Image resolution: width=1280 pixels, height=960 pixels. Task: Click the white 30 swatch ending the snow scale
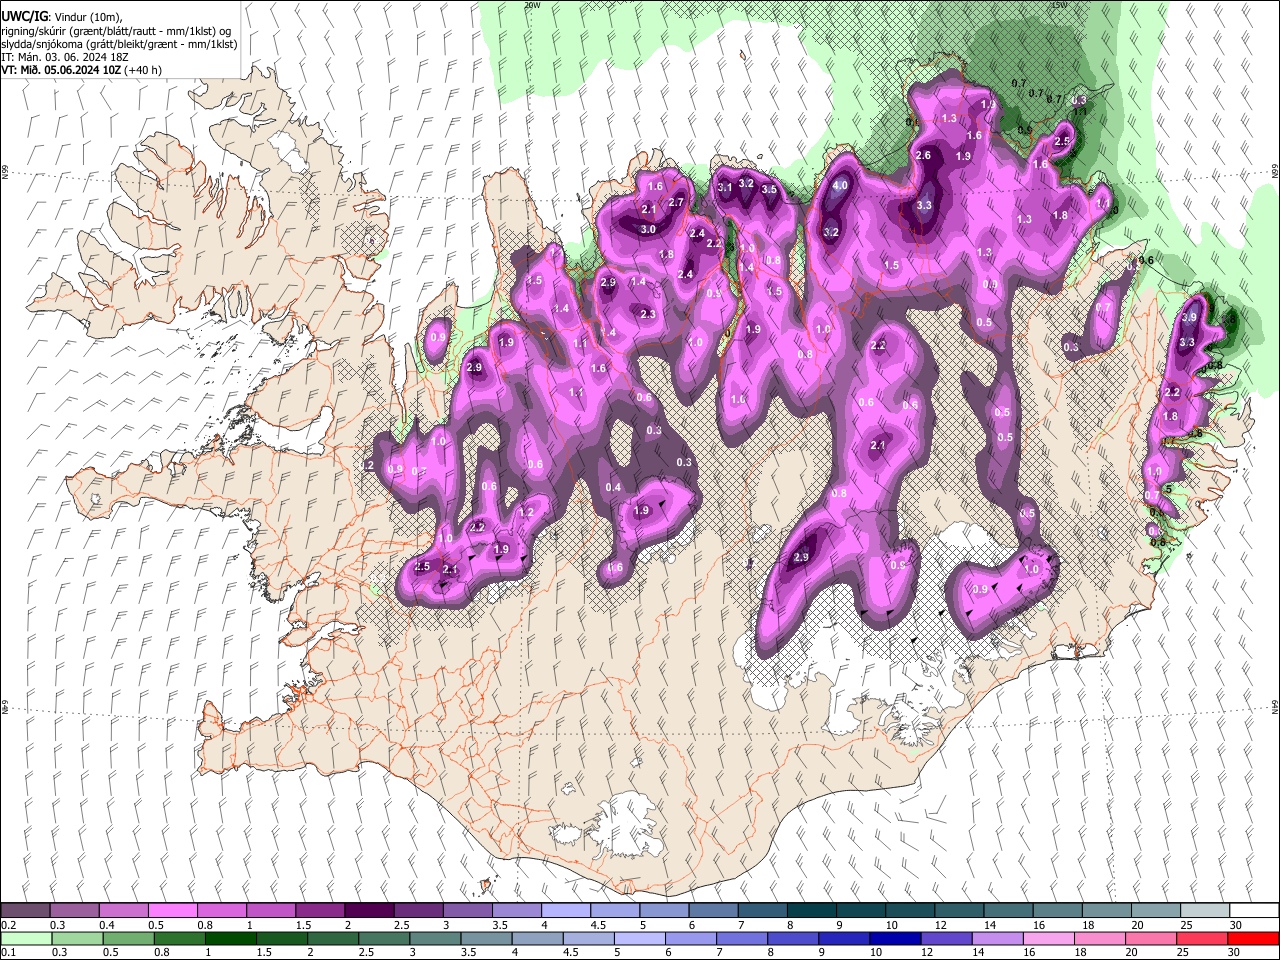(x=1253, y=911)
